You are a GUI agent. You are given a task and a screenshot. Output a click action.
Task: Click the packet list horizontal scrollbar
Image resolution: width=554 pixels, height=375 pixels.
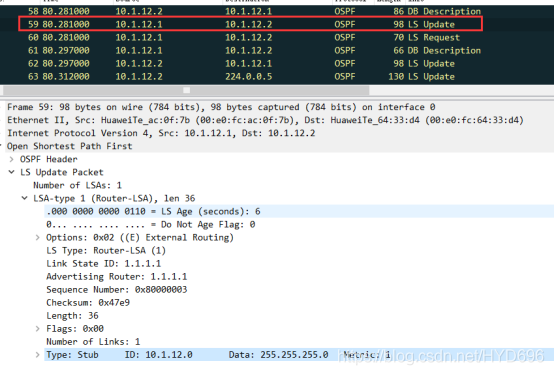pyautogui.click(x=186, y=90)
